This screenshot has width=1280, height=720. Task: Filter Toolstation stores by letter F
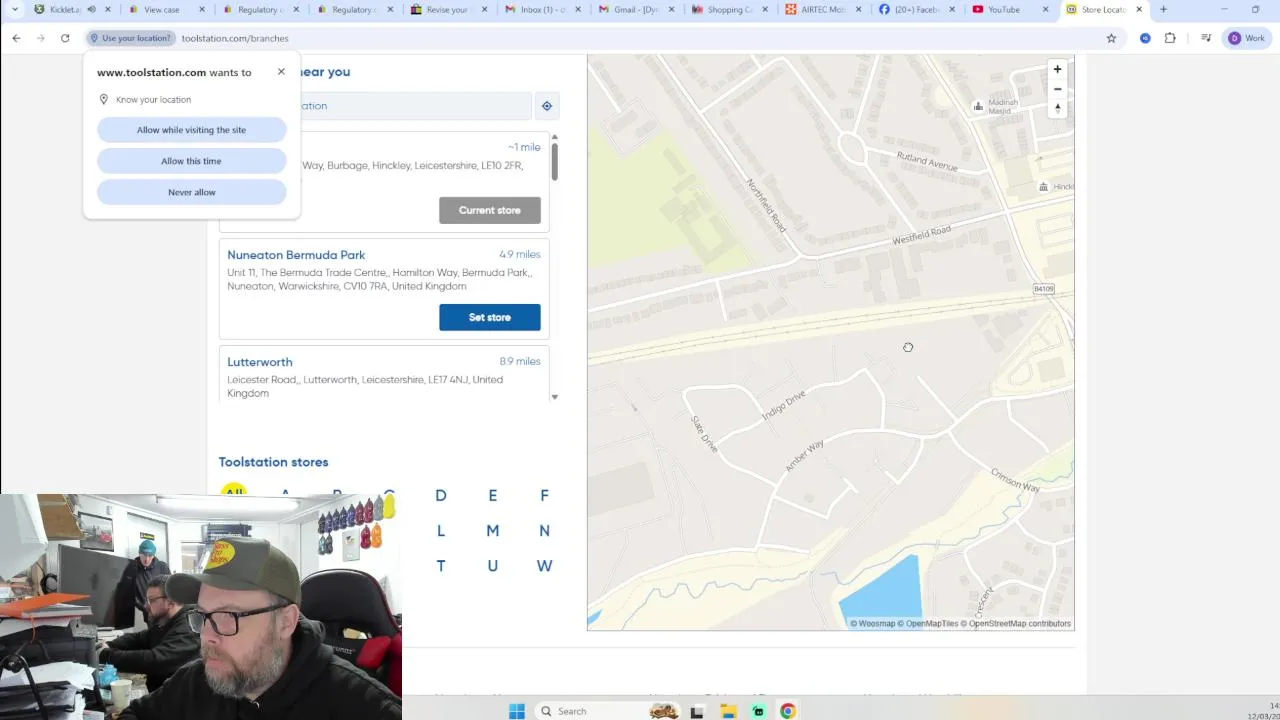point(544,495)
